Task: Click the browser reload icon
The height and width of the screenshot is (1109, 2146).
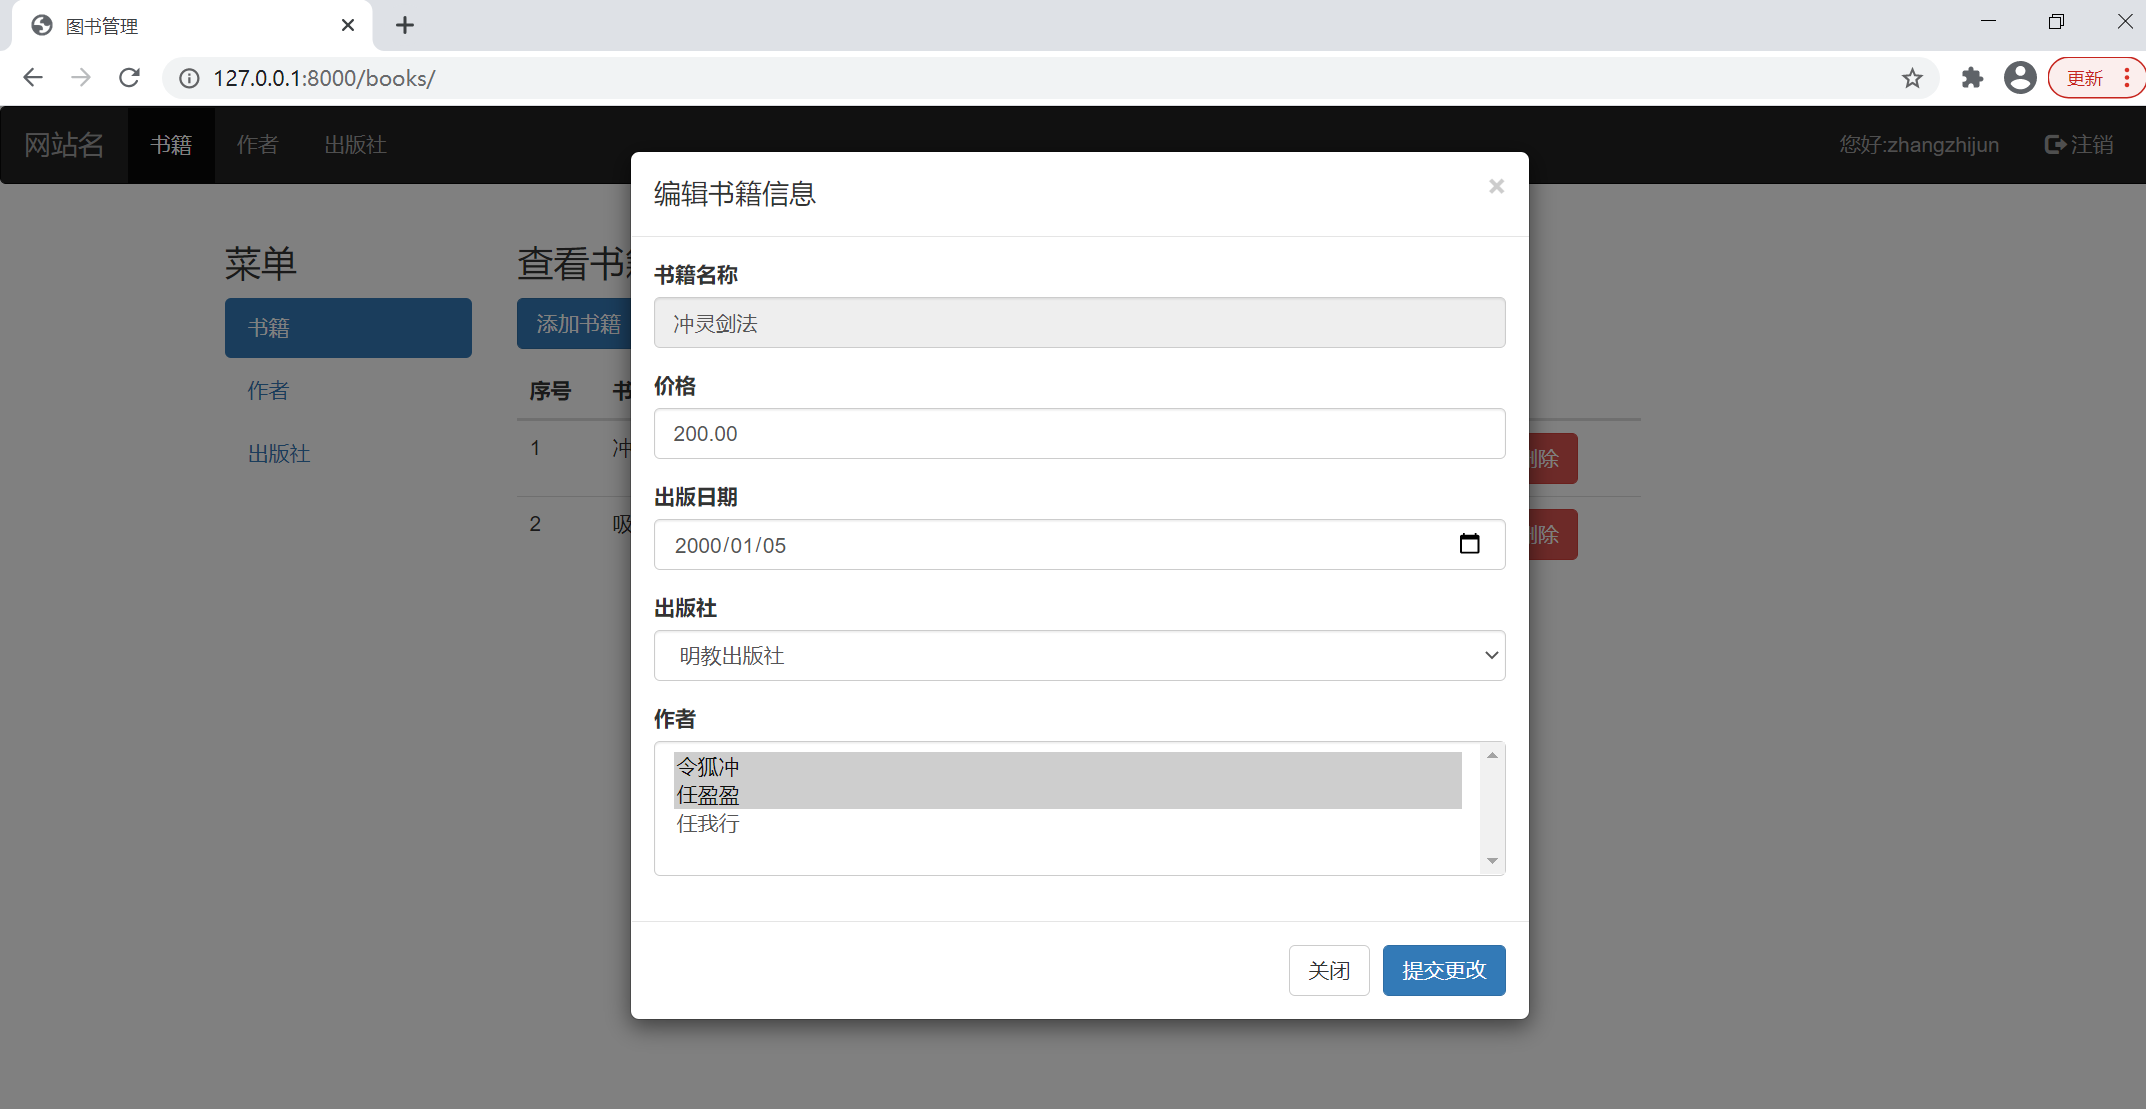Action: click(x=129, y=78)
